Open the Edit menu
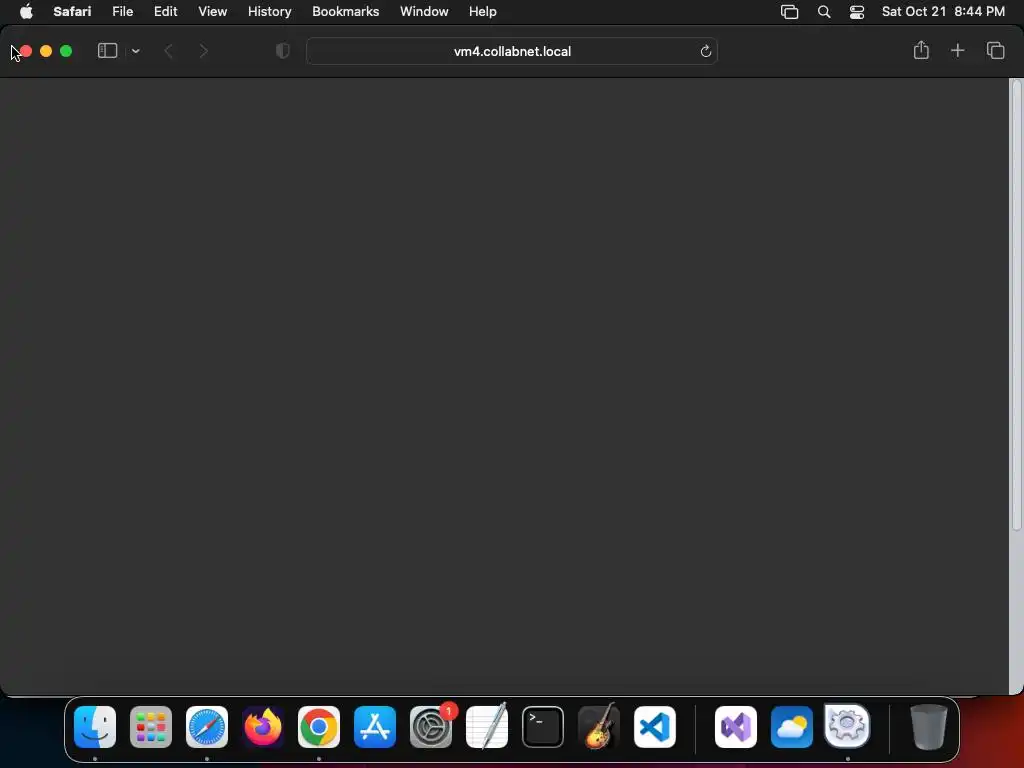The height and width of the screenshot is (768, 1024). tap(165, 12)
